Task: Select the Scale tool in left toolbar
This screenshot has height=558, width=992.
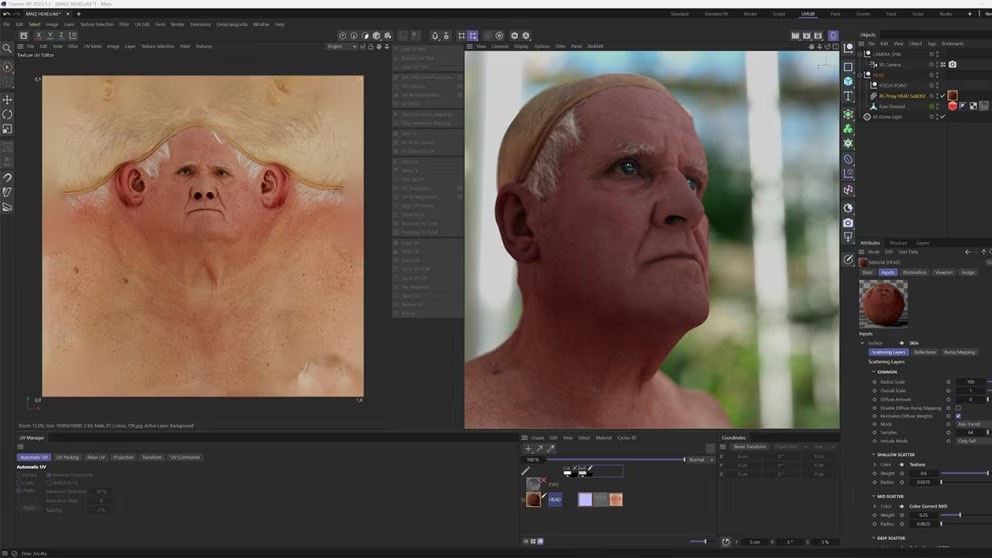Action: (x=7, y=129)
